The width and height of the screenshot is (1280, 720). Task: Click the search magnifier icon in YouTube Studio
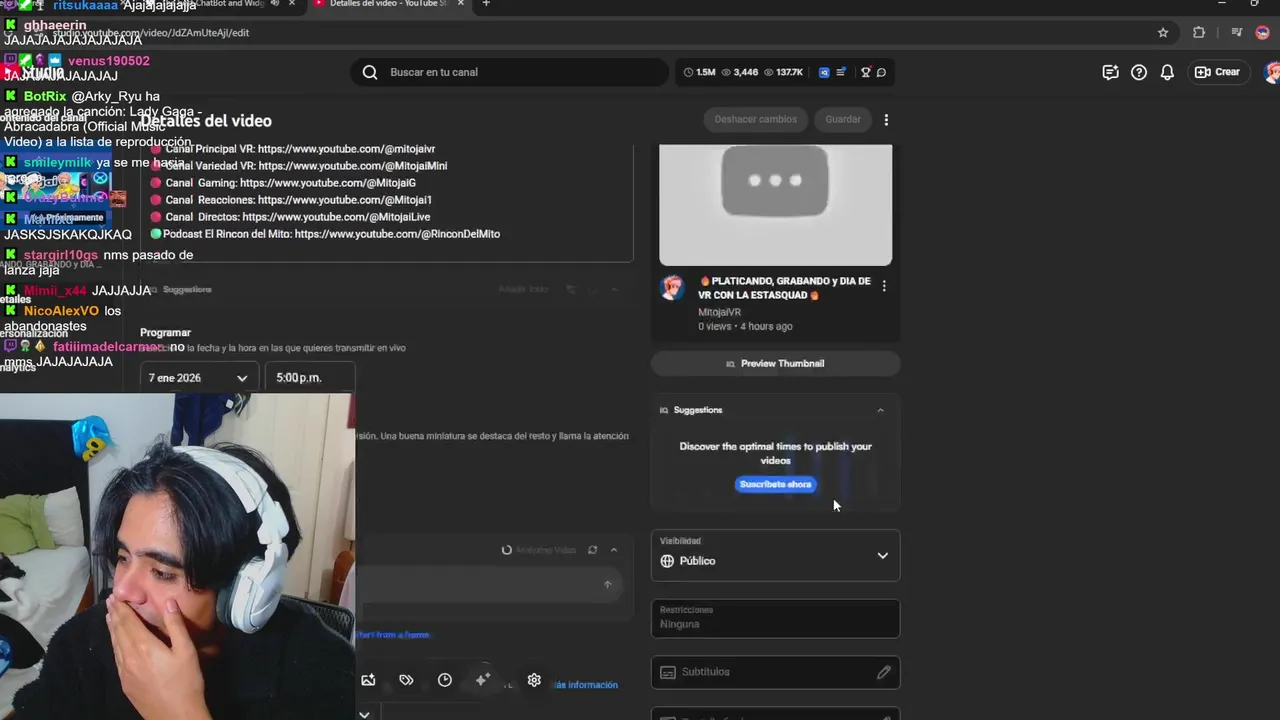tap(370, 72)
